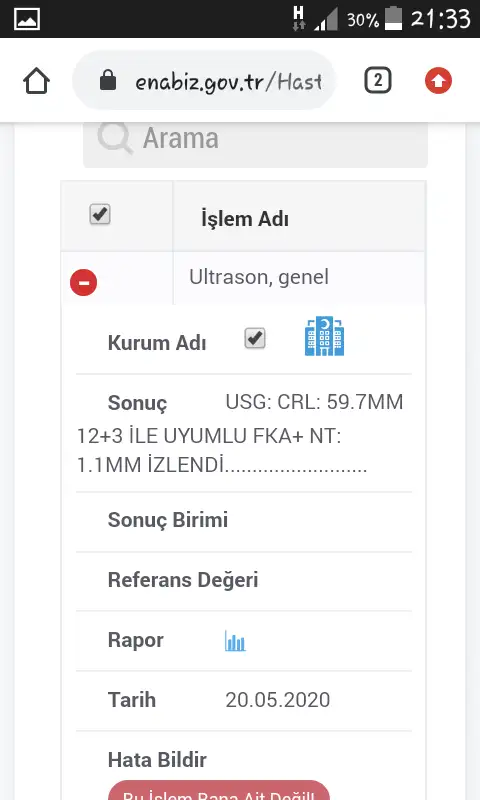The image size is (480, 800).
Task: Tap the Tarih 20.05.2020 date value
Action: [x=277, y=699]
